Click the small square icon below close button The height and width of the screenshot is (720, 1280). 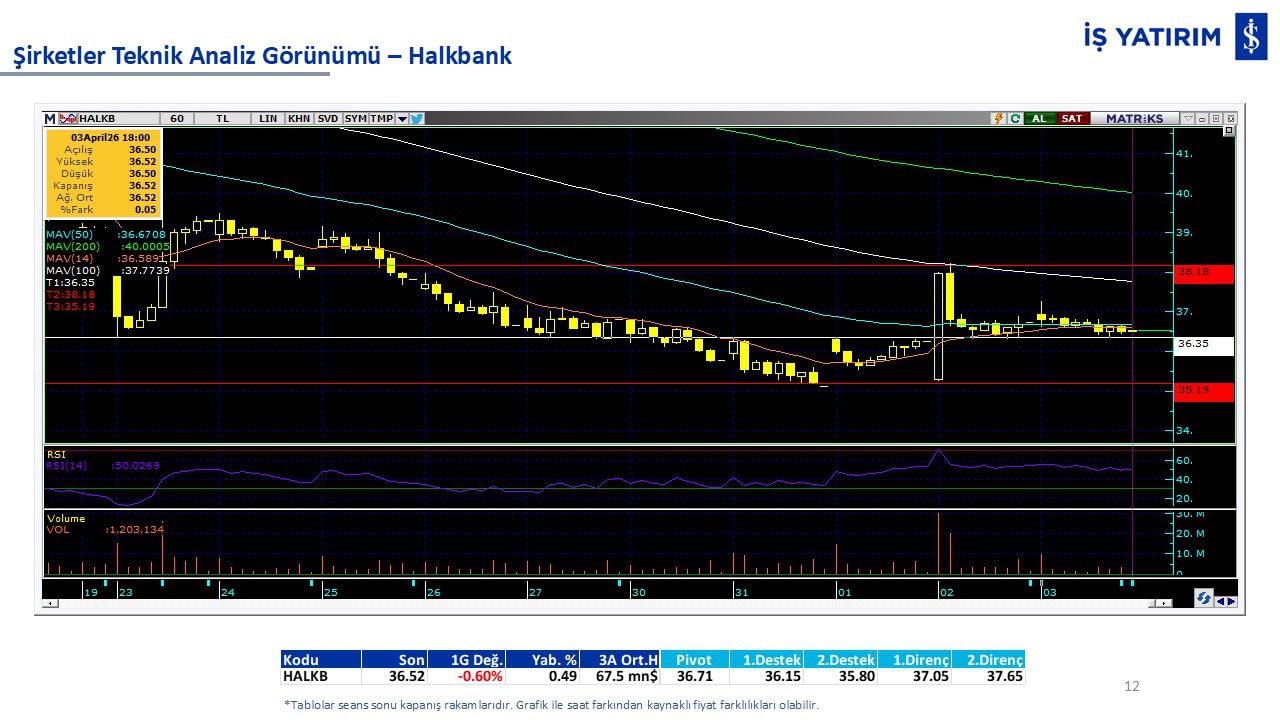click(x=1229, y=131)
